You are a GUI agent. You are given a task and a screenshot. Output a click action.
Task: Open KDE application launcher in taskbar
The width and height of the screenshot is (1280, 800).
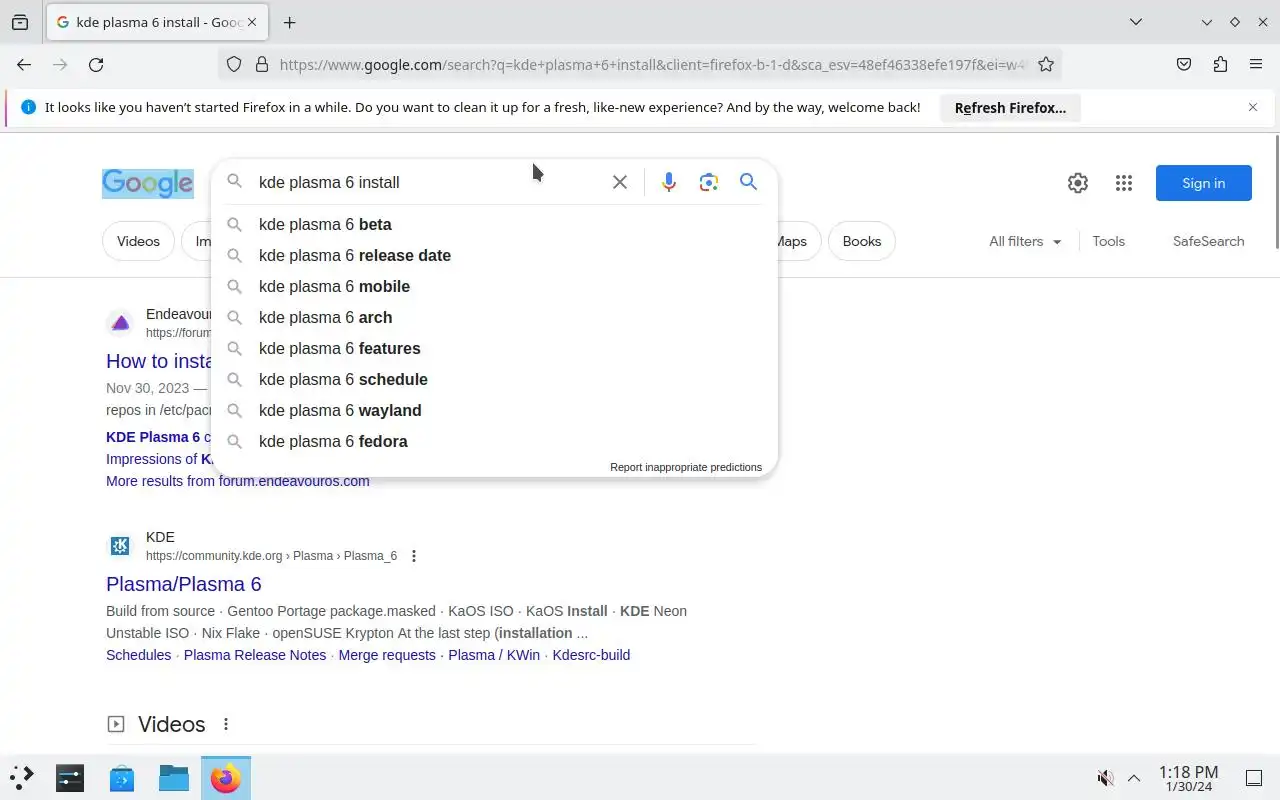tap(22, 777)
